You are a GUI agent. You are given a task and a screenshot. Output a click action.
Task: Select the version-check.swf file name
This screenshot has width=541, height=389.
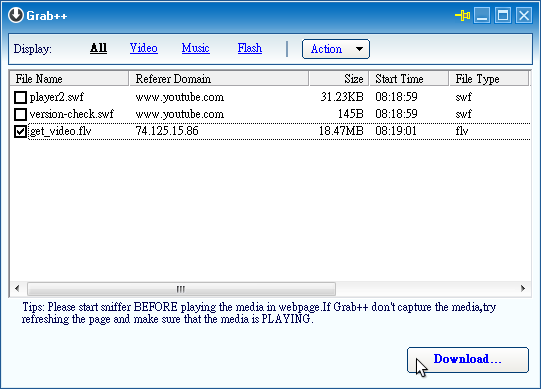coord(71,114)
